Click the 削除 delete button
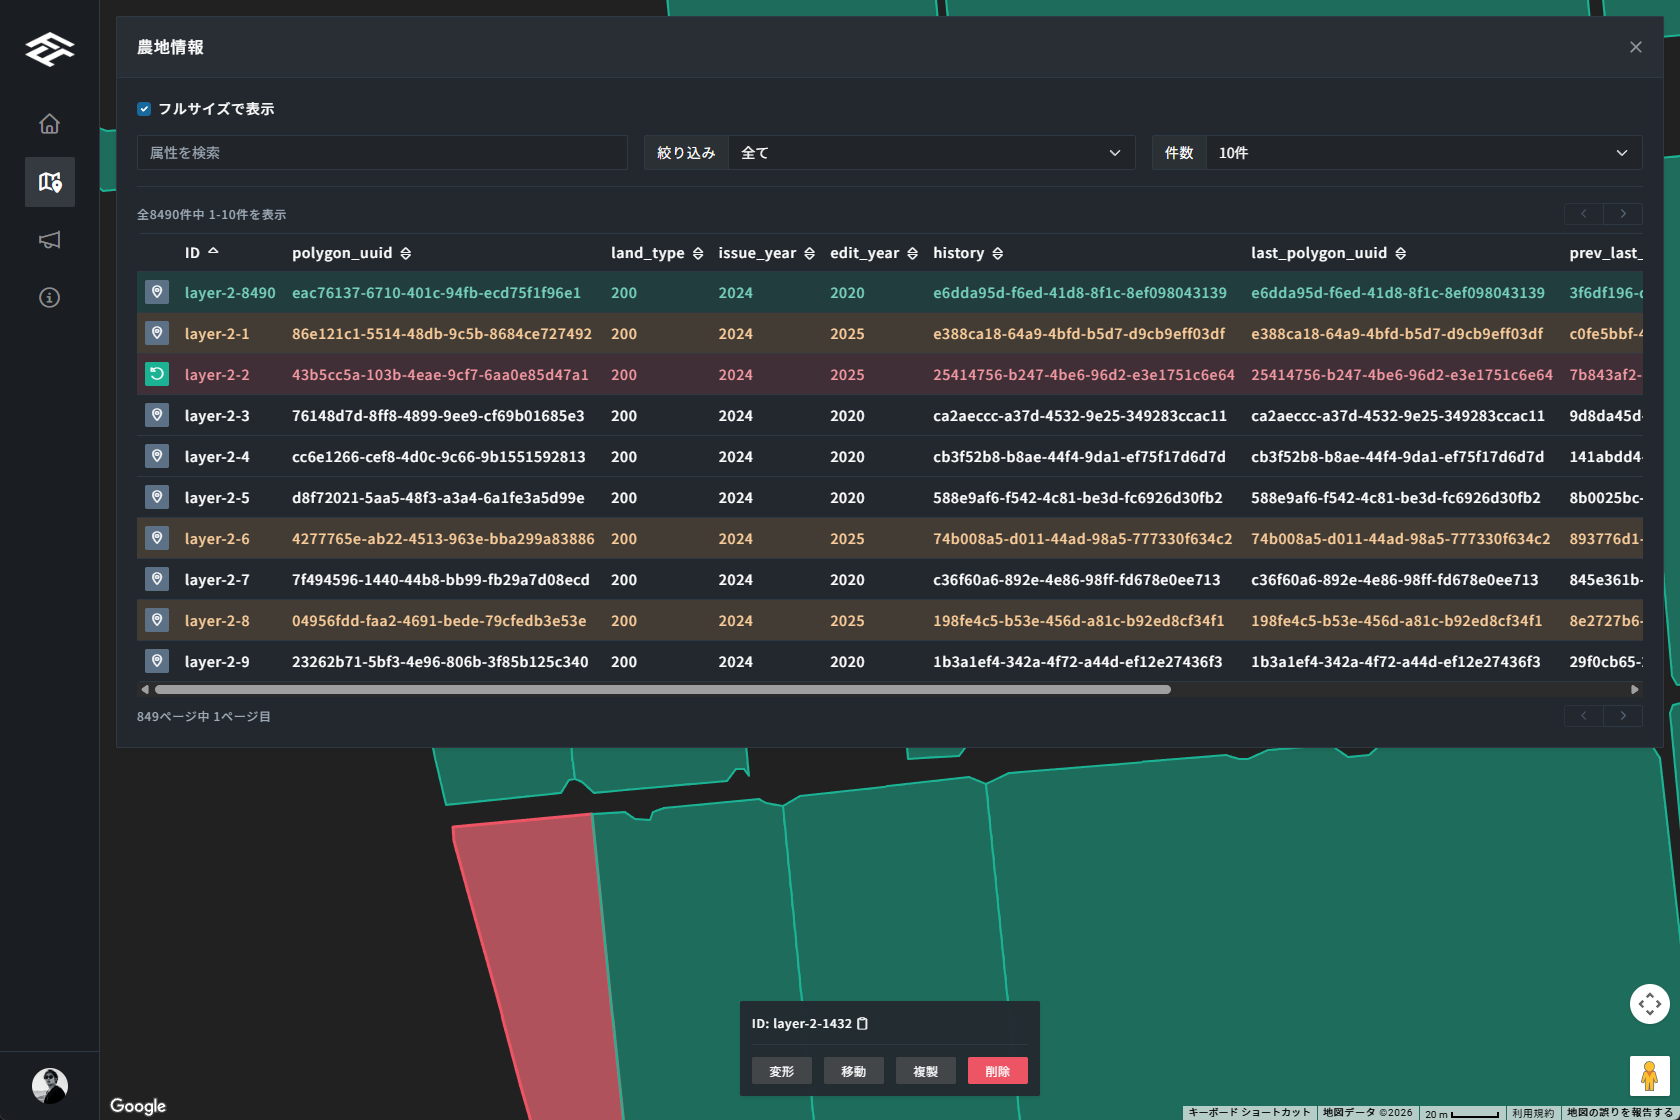The height and width of the screenshot is (1120, 1680). tap(997, 1071)
